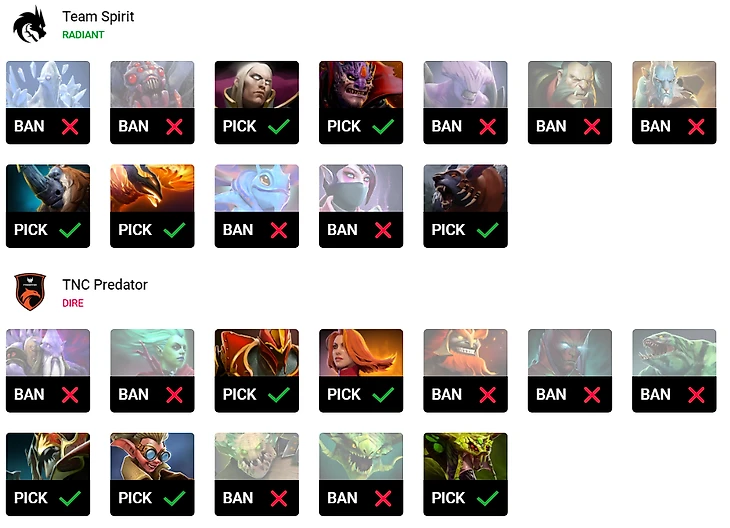
Task: Click red X under Tidehunter portrait
Action: (x=695, y=395)
